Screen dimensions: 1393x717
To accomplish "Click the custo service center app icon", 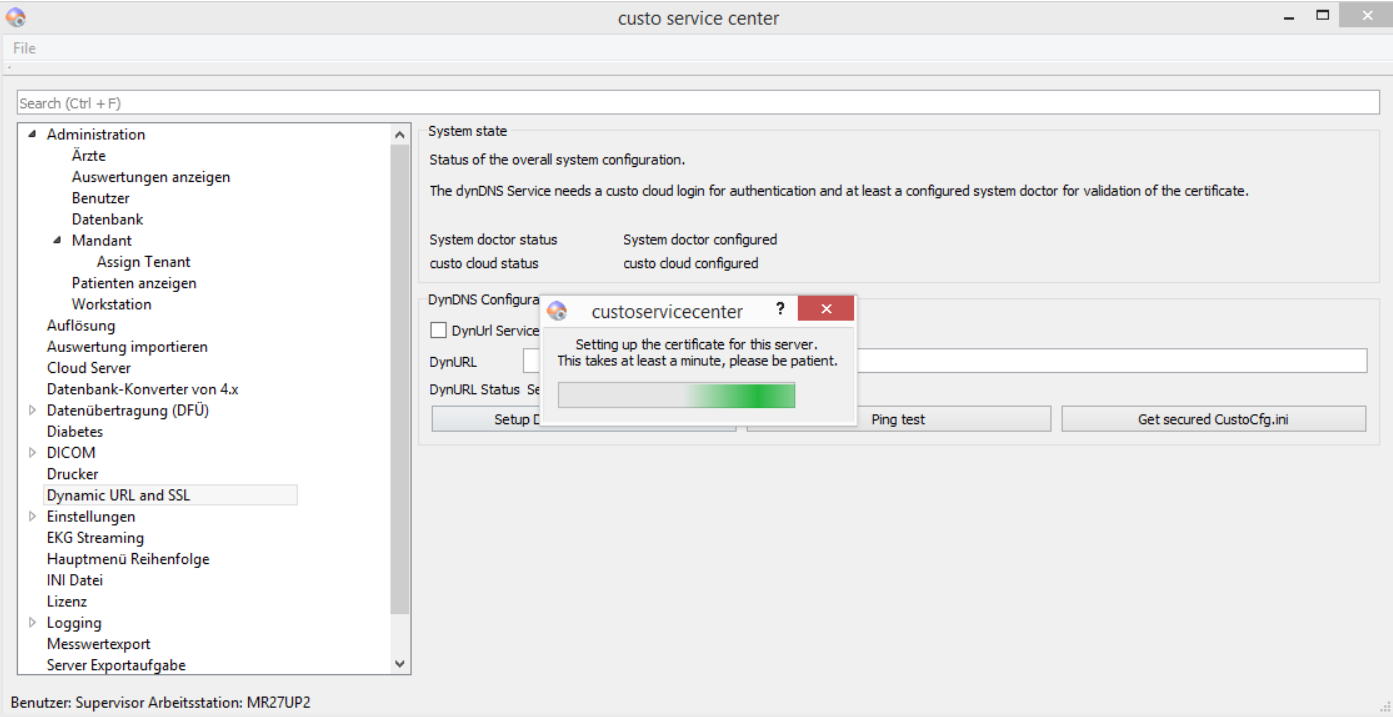I will tap(16, 17).
